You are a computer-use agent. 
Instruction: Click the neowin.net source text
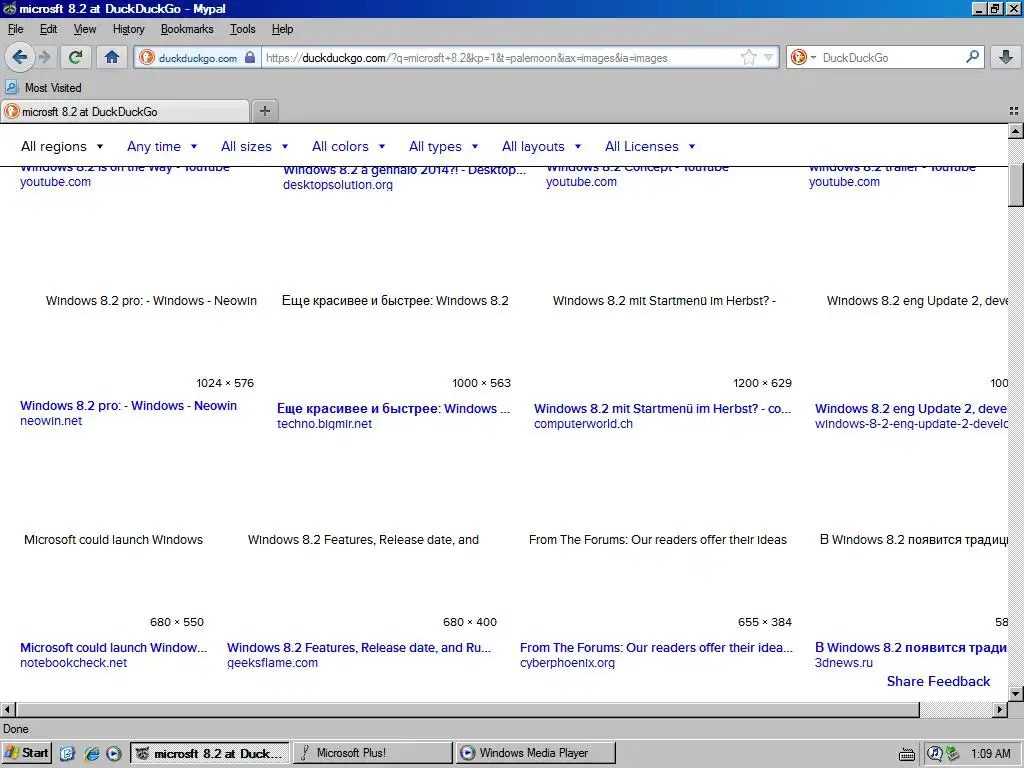point(51,421)
